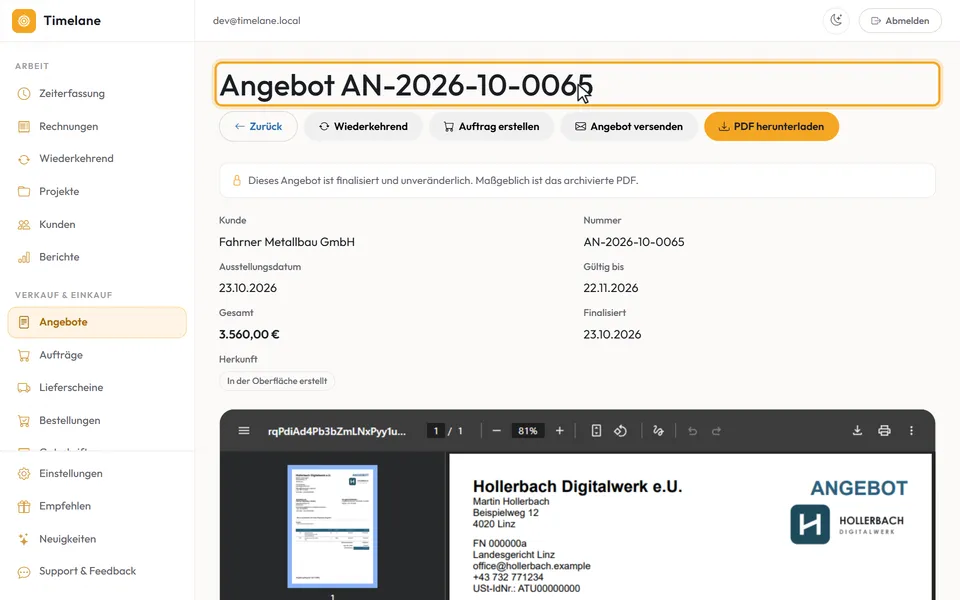Screen dimensions: 960x600
Task: Click the fit to page icon
Action: pyautogui.click(x=596, y=431)
